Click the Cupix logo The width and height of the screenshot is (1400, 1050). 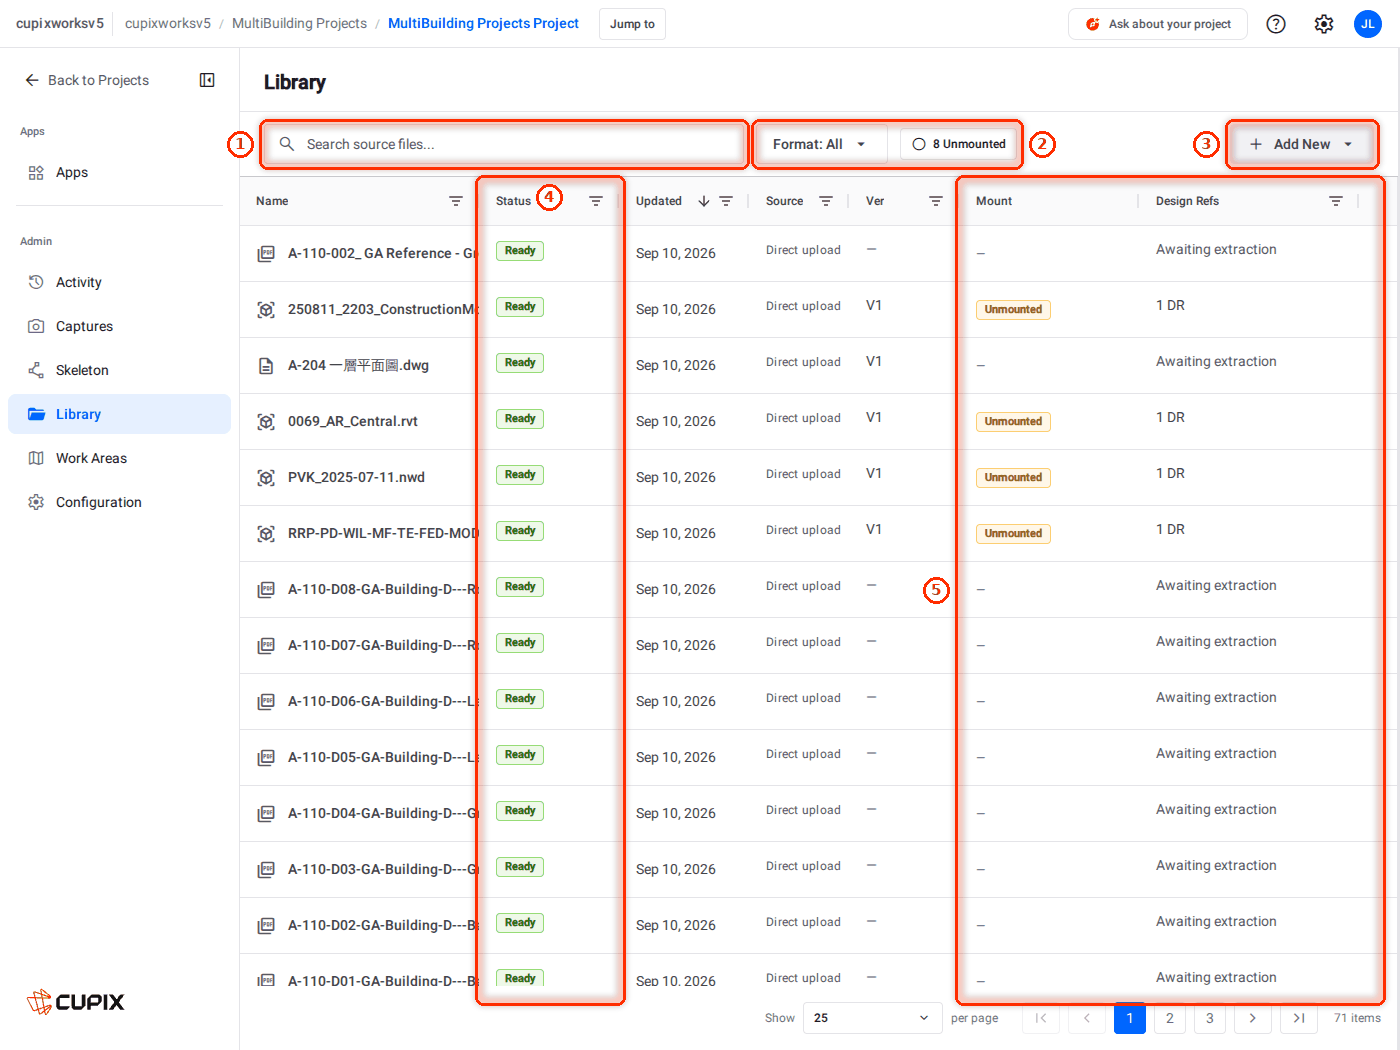tap(76, 1002)
